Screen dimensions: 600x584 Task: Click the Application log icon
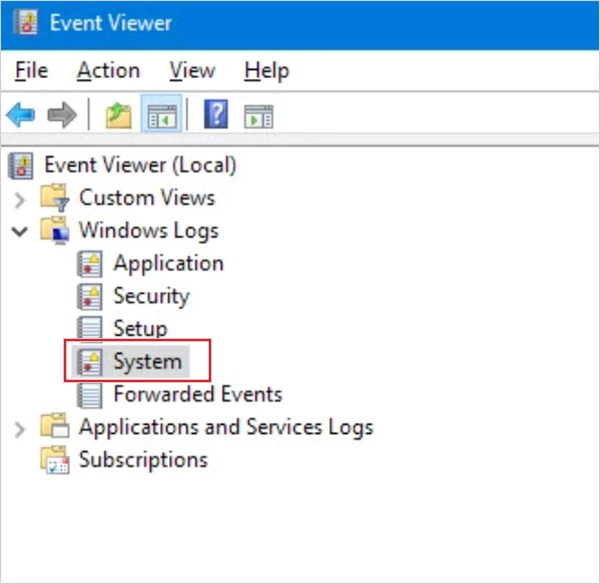[90, 263]
